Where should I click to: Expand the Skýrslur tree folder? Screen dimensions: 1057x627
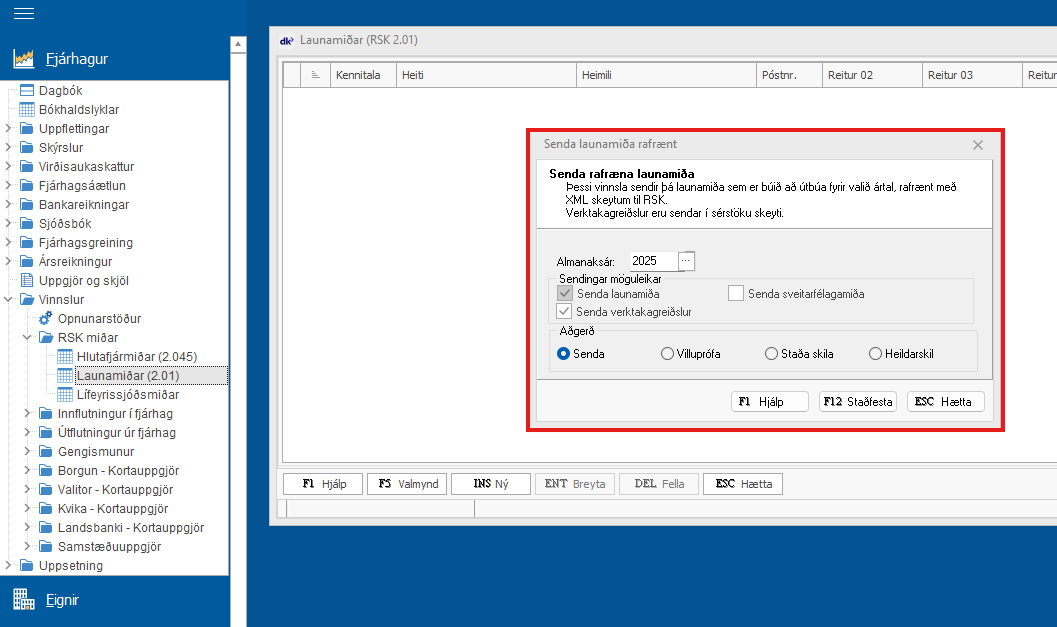pyautogui.click(x=9, y=147)
